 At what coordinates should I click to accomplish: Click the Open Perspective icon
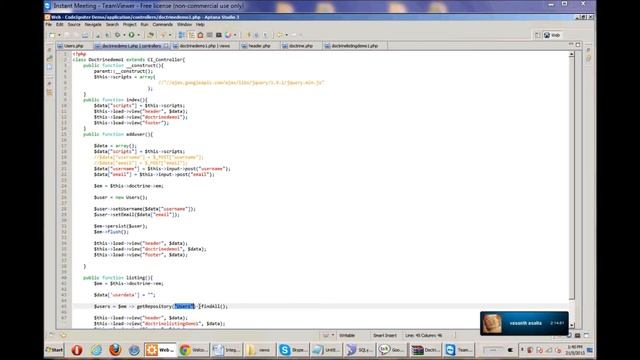[538, 35]
